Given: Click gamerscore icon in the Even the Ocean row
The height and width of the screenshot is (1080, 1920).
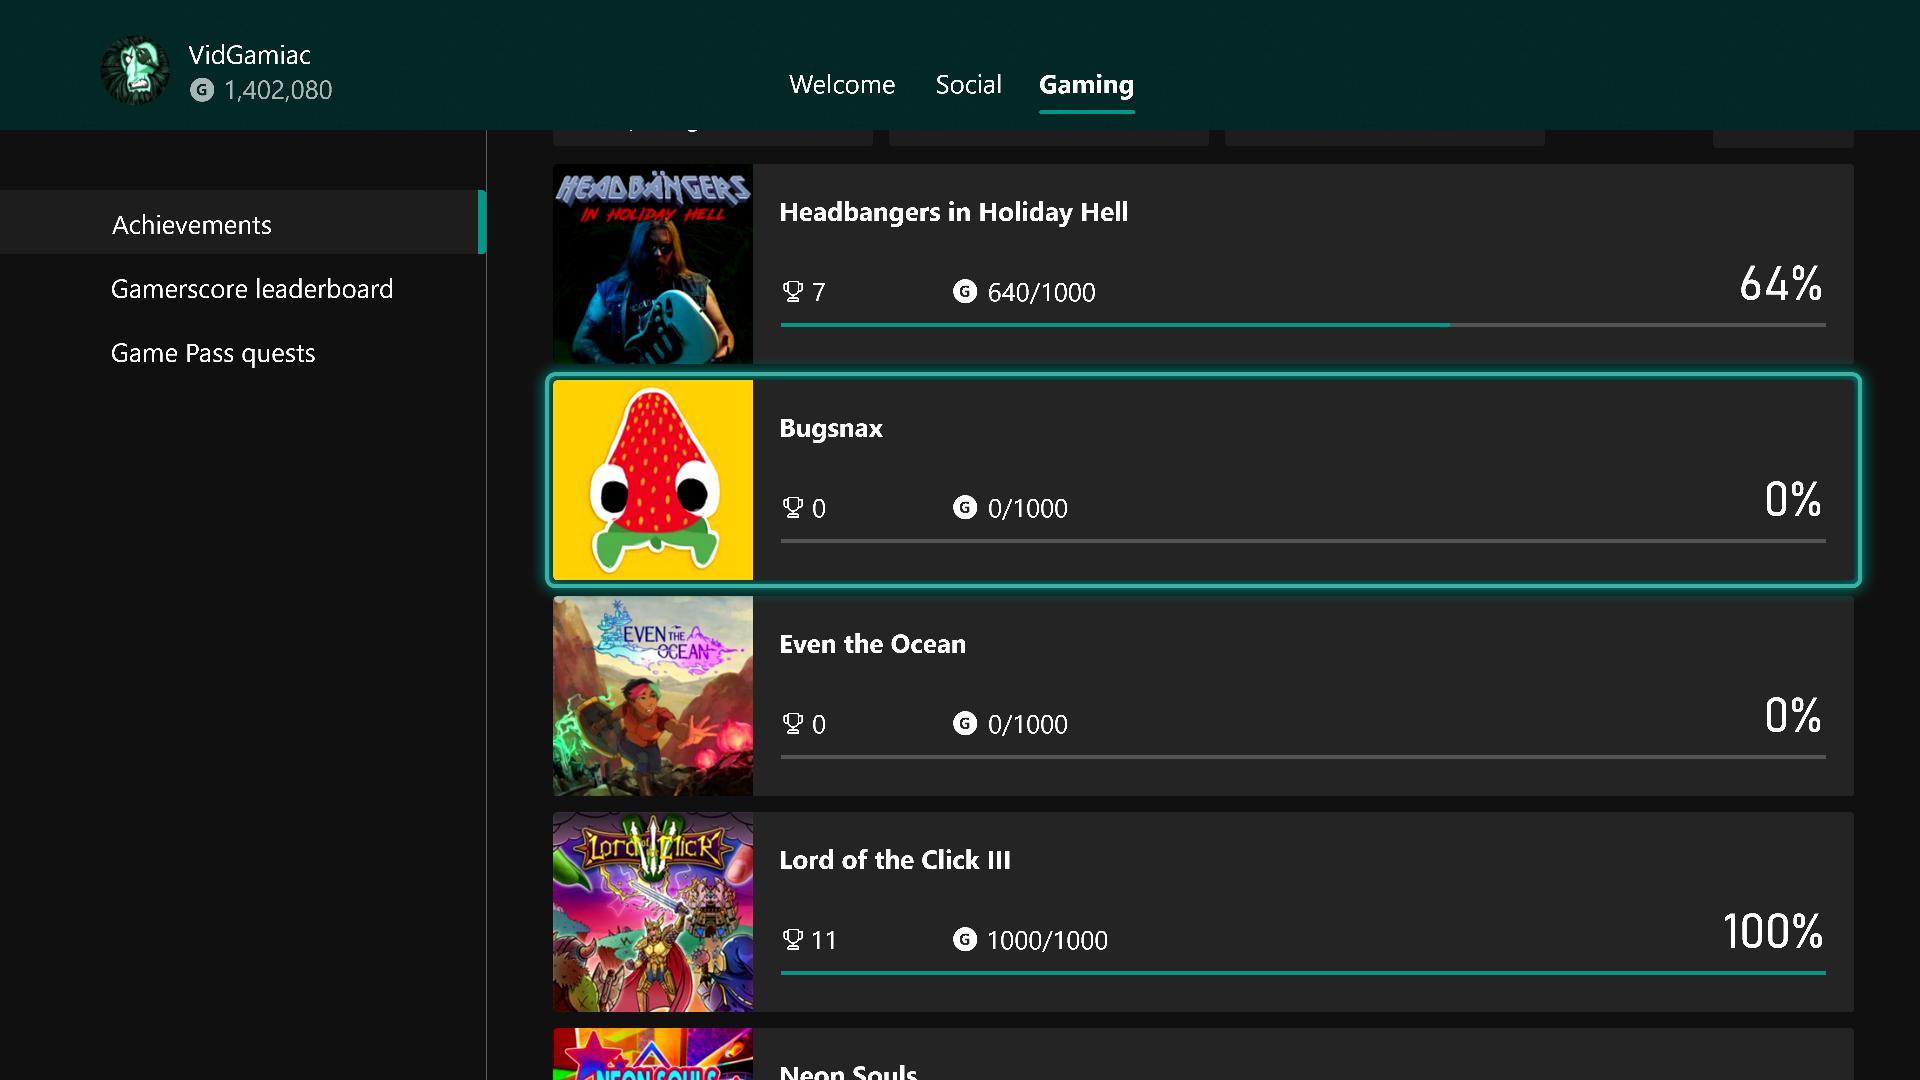Looking at the screenshot, I should coord(964,724).
